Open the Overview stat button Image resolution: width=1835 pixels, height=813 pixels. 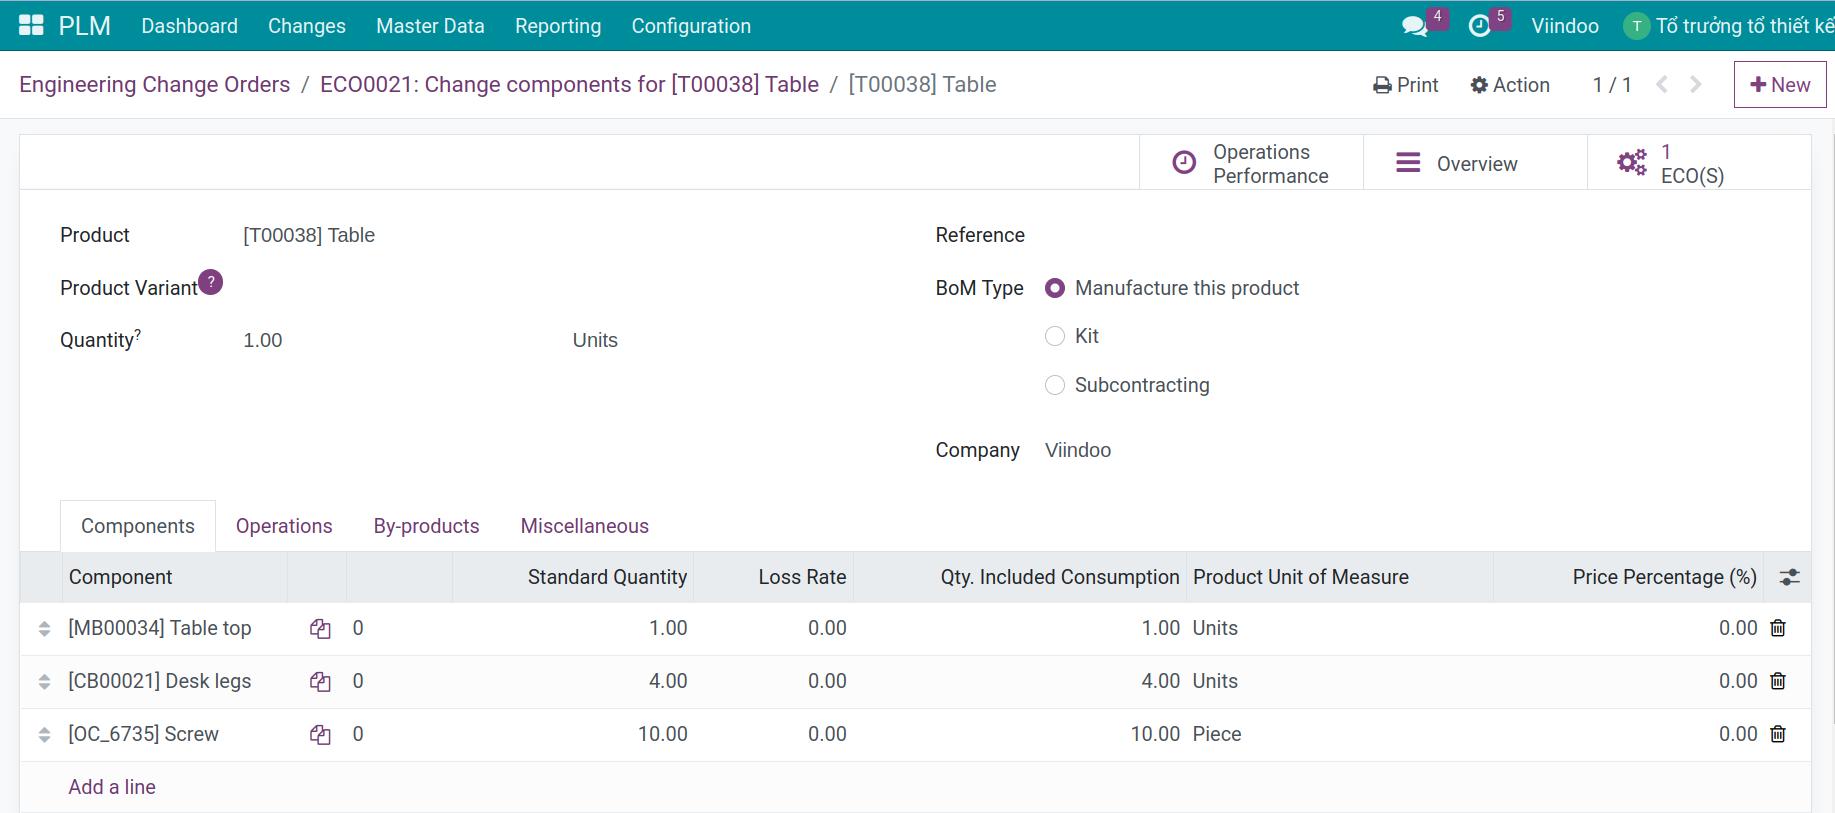pos(1475,163)
